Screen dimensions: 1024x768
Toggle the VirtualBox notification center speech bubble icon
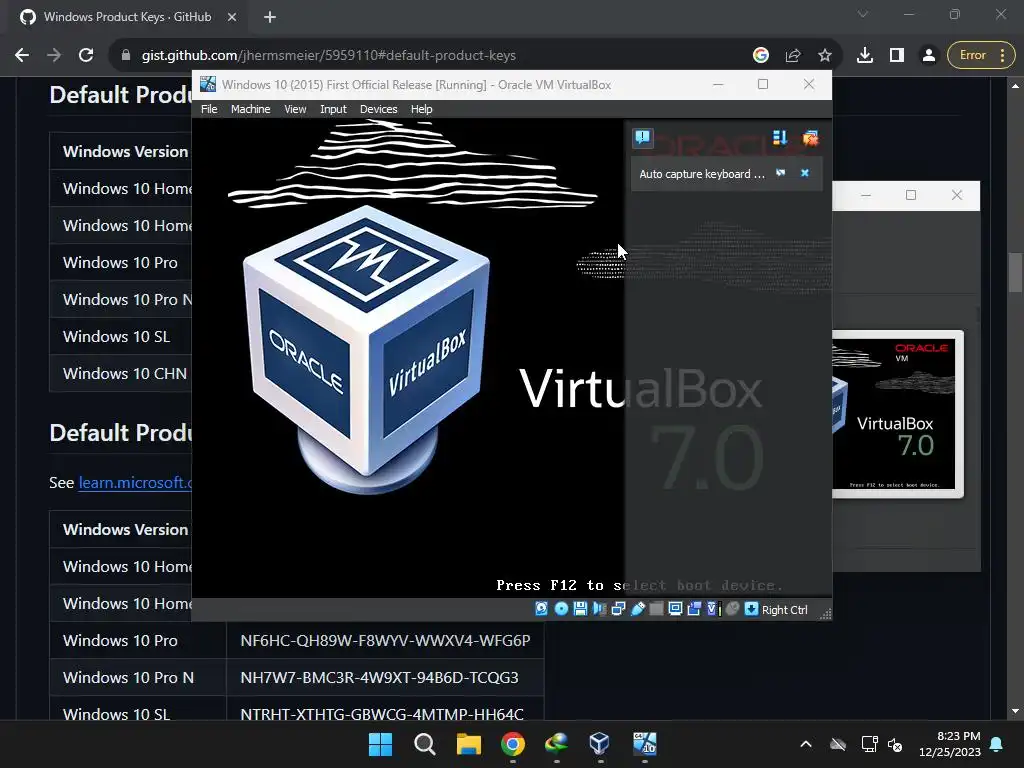pos(643,138)
